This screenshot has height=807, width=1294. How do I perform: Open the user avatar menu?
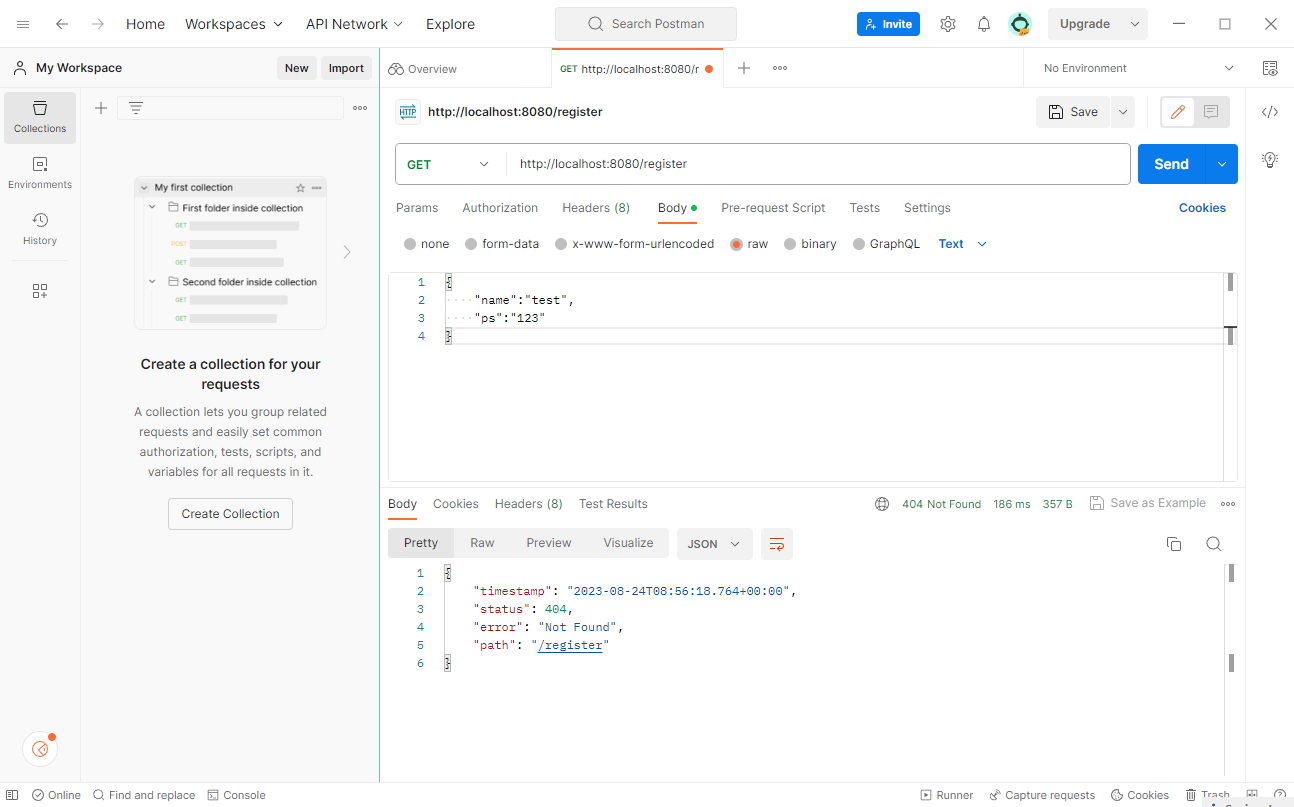pyautogui.click(x=1019, y=24)
